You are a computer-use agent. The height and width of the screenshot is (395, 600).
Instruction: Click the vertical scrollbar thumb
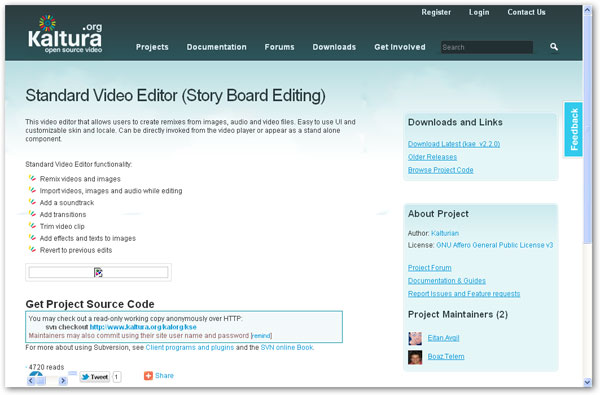pos(587,129)
